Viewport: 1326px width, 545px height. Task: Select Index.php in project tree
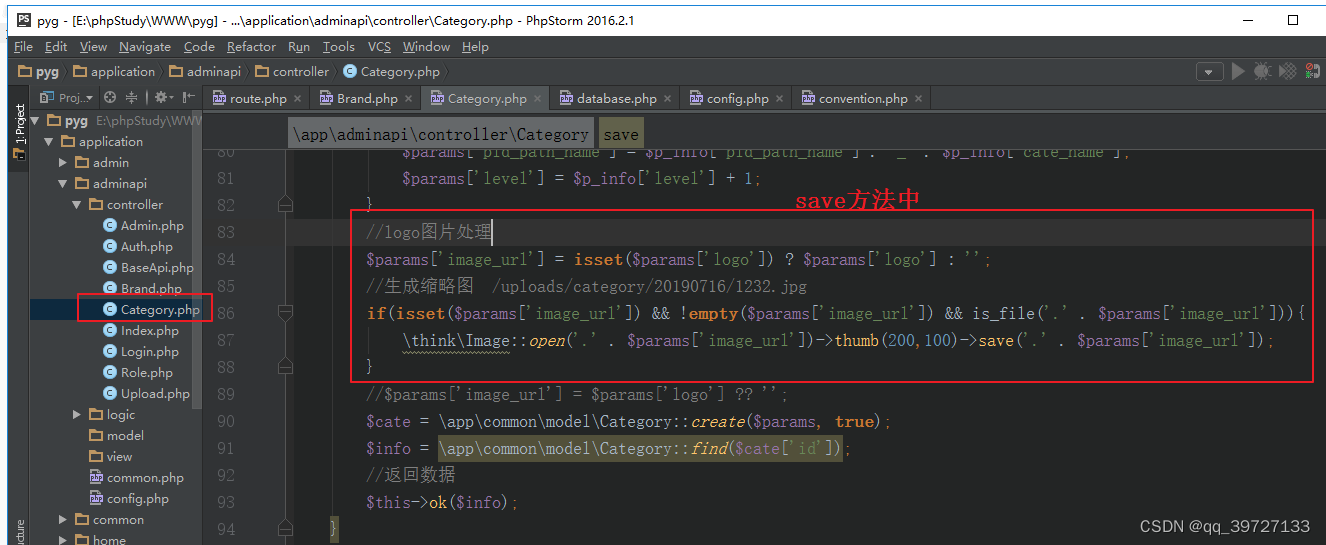point(140,330)
